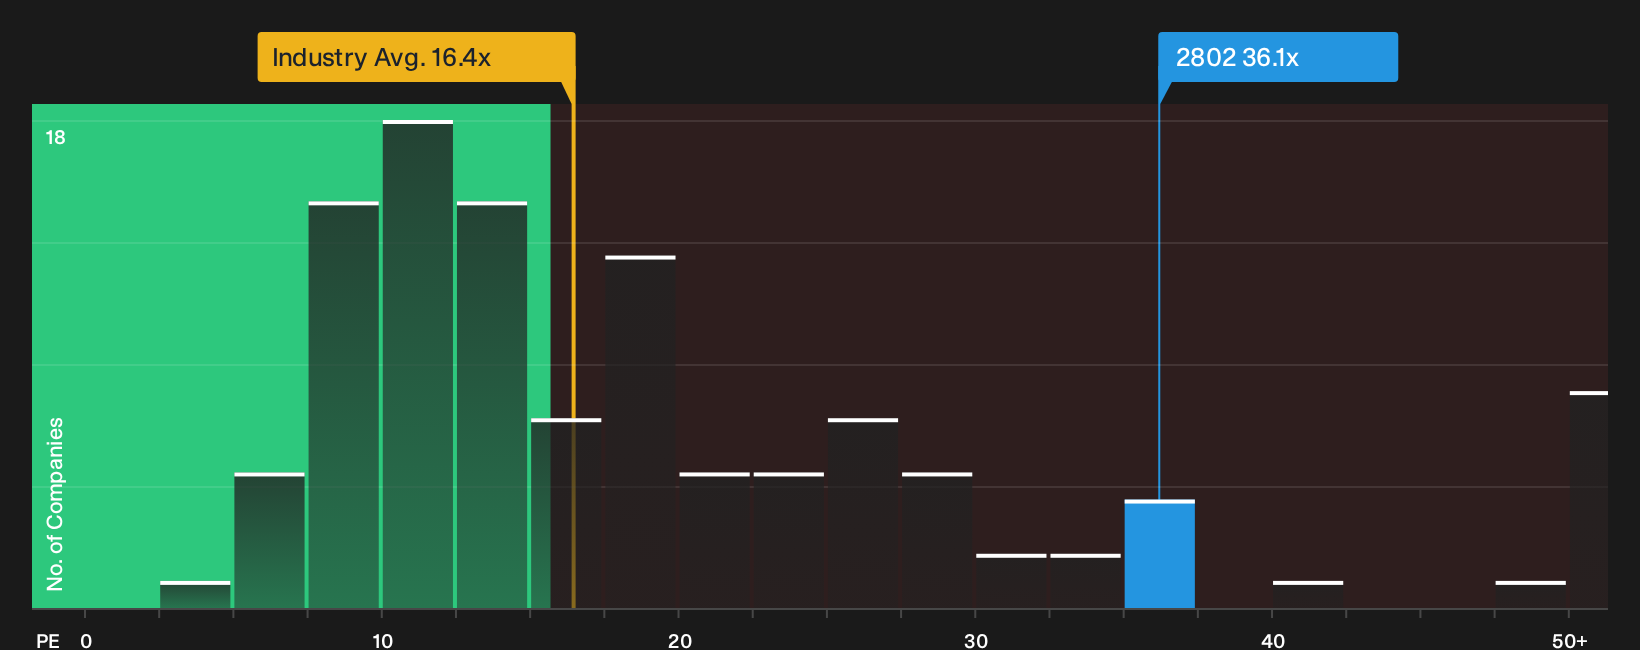Select the bar between PE 5 and 7.5
Image resolution: width=1640 pixels, height=650 pixels.
pyautogui.click(x=269, y=540)
